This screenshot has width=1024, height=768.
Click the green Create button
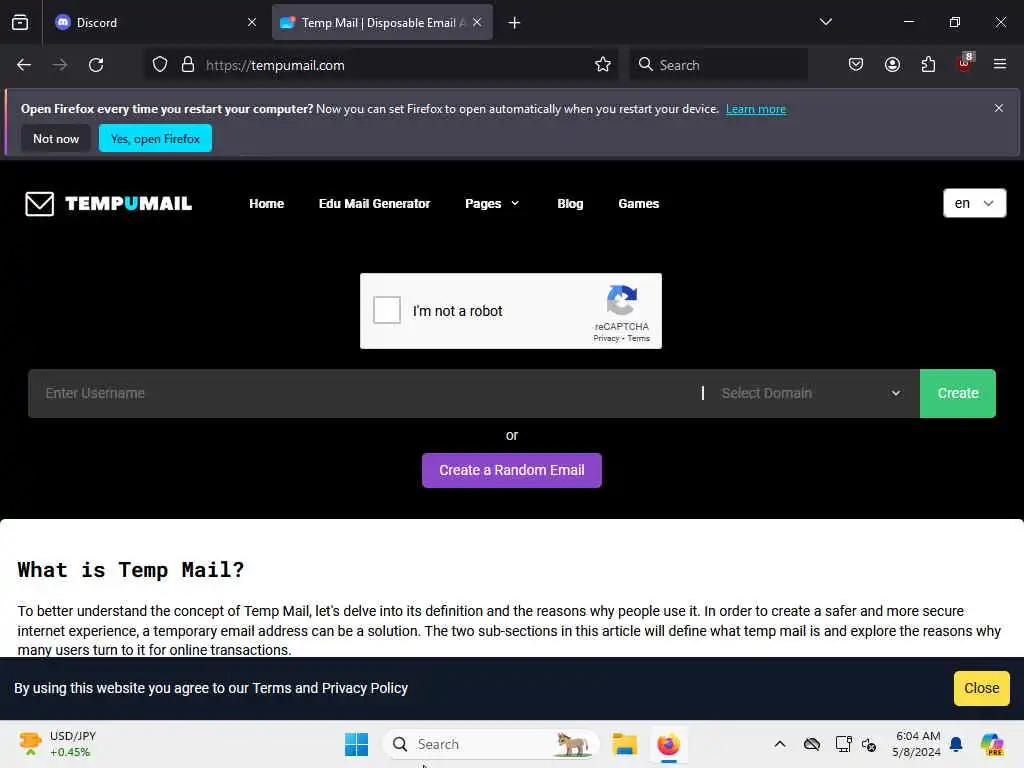click(x=958, y=393)
